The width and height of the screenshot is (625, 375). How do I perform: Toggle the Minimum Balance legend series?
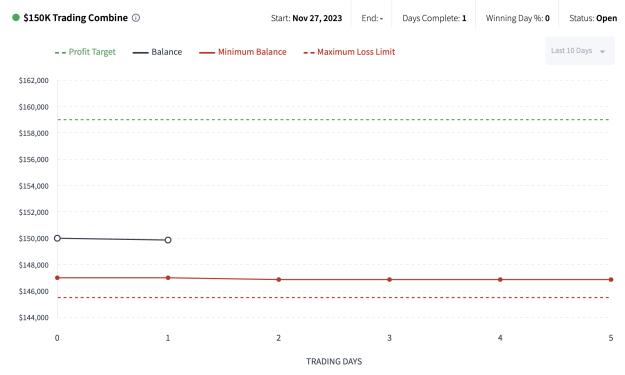tap(242, 52)
